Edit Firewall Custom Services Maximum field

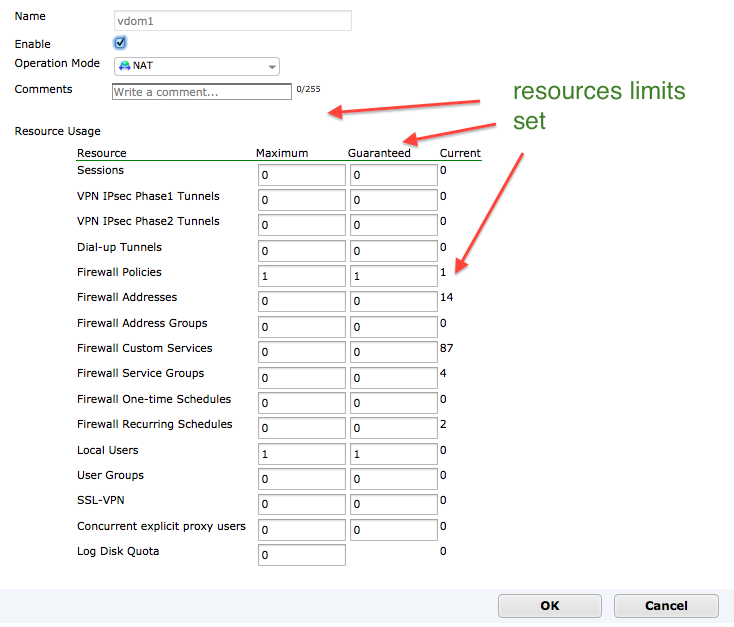302,352
